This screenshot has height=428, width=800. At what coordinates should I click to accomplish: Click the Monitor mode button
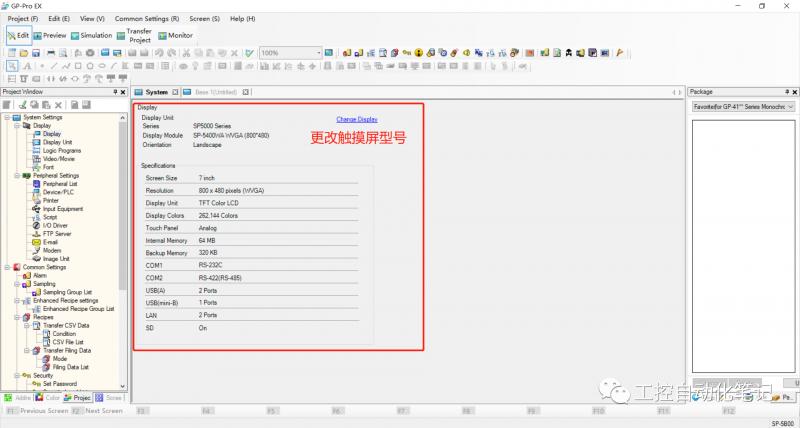176,36
